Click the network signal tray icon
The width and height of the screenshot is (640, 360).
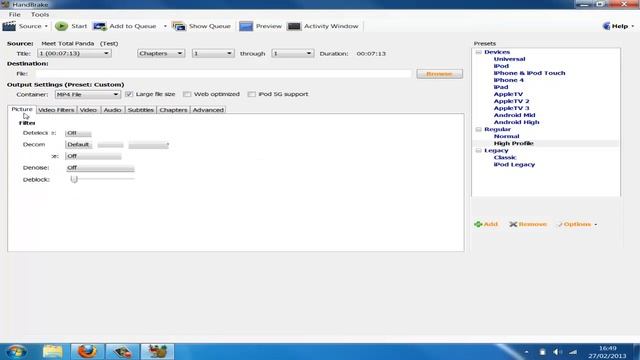pyautogui.click(x=573, y=352)
